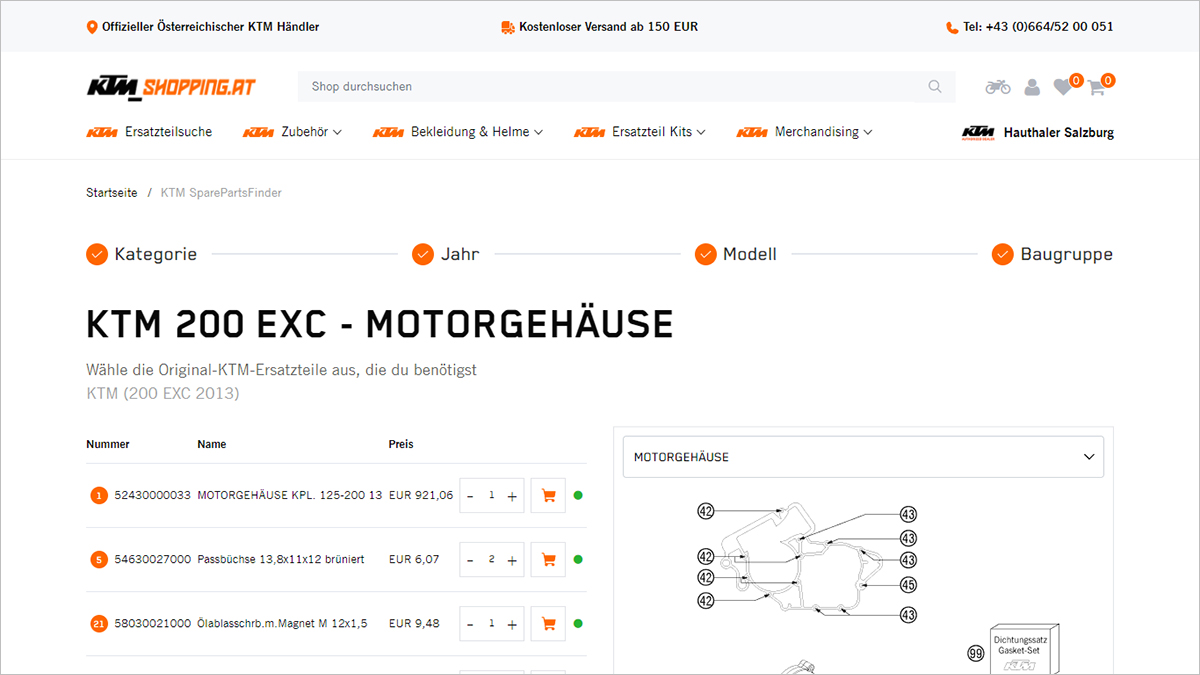Expand the Zubehör menu

point(292,132)
